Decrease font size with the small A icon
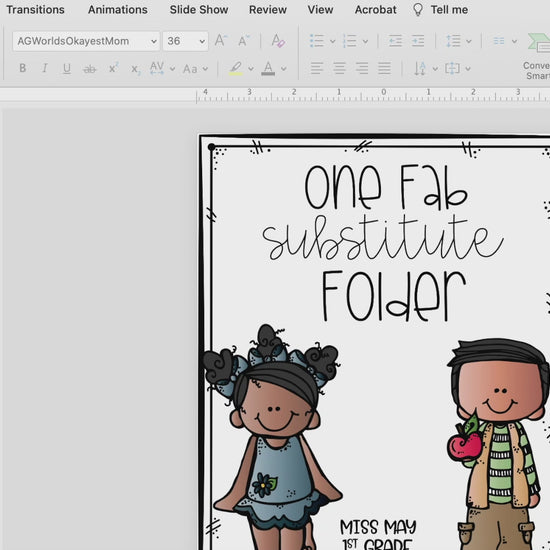 243,41
